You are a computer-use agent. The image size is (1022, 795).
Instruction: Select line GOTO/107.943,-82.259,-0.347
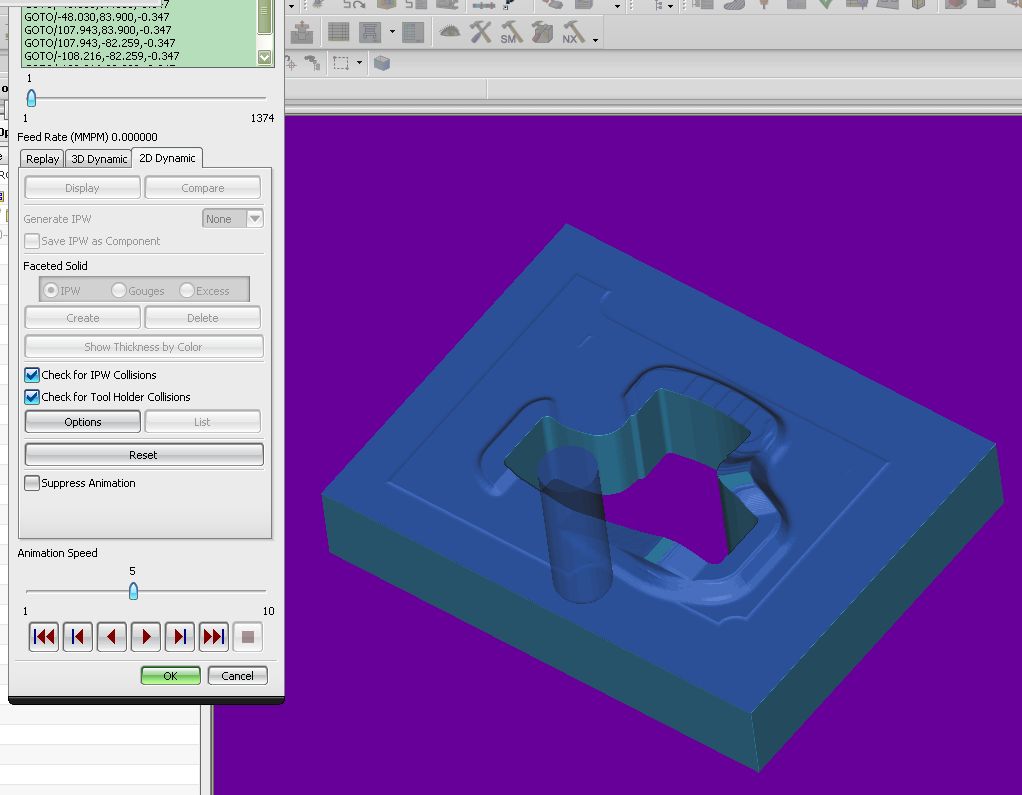[x=100, y=43]
